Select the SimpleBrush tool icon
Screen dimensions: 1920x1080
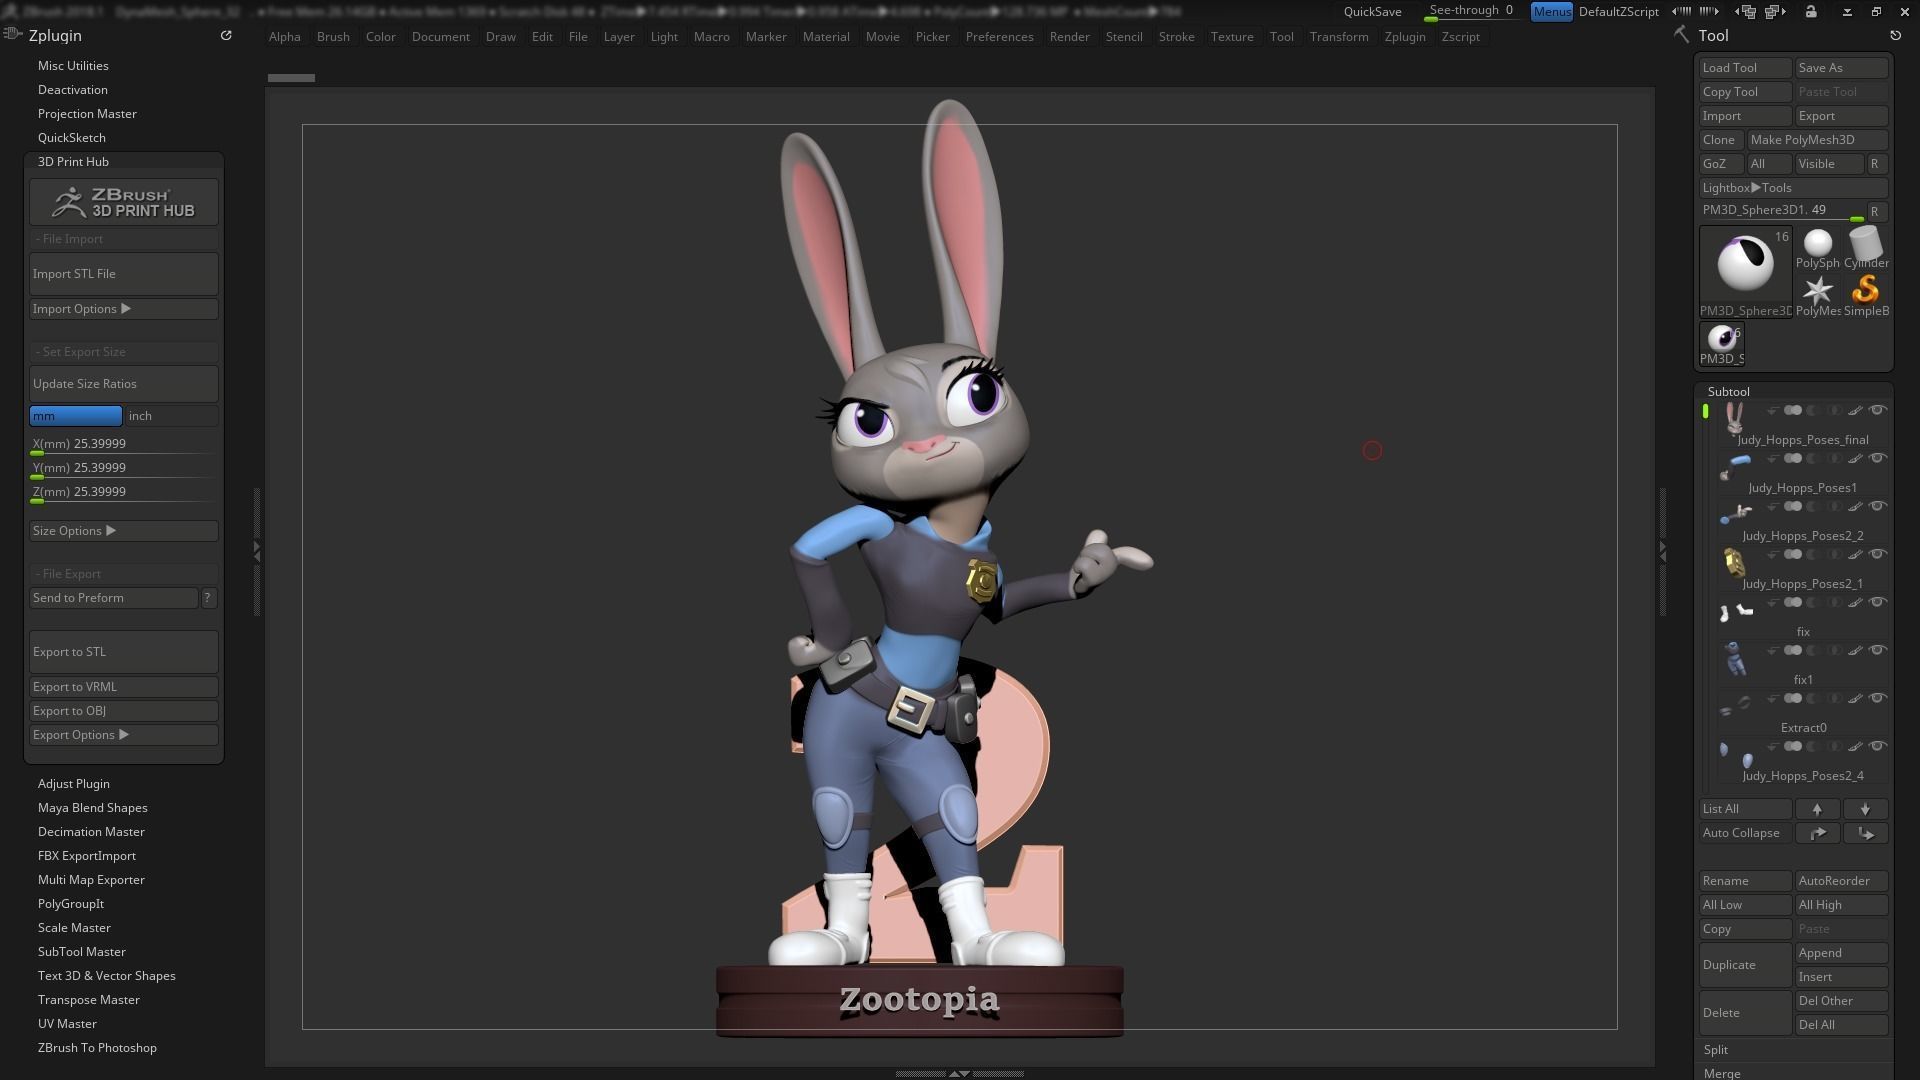click(1865, 291)
